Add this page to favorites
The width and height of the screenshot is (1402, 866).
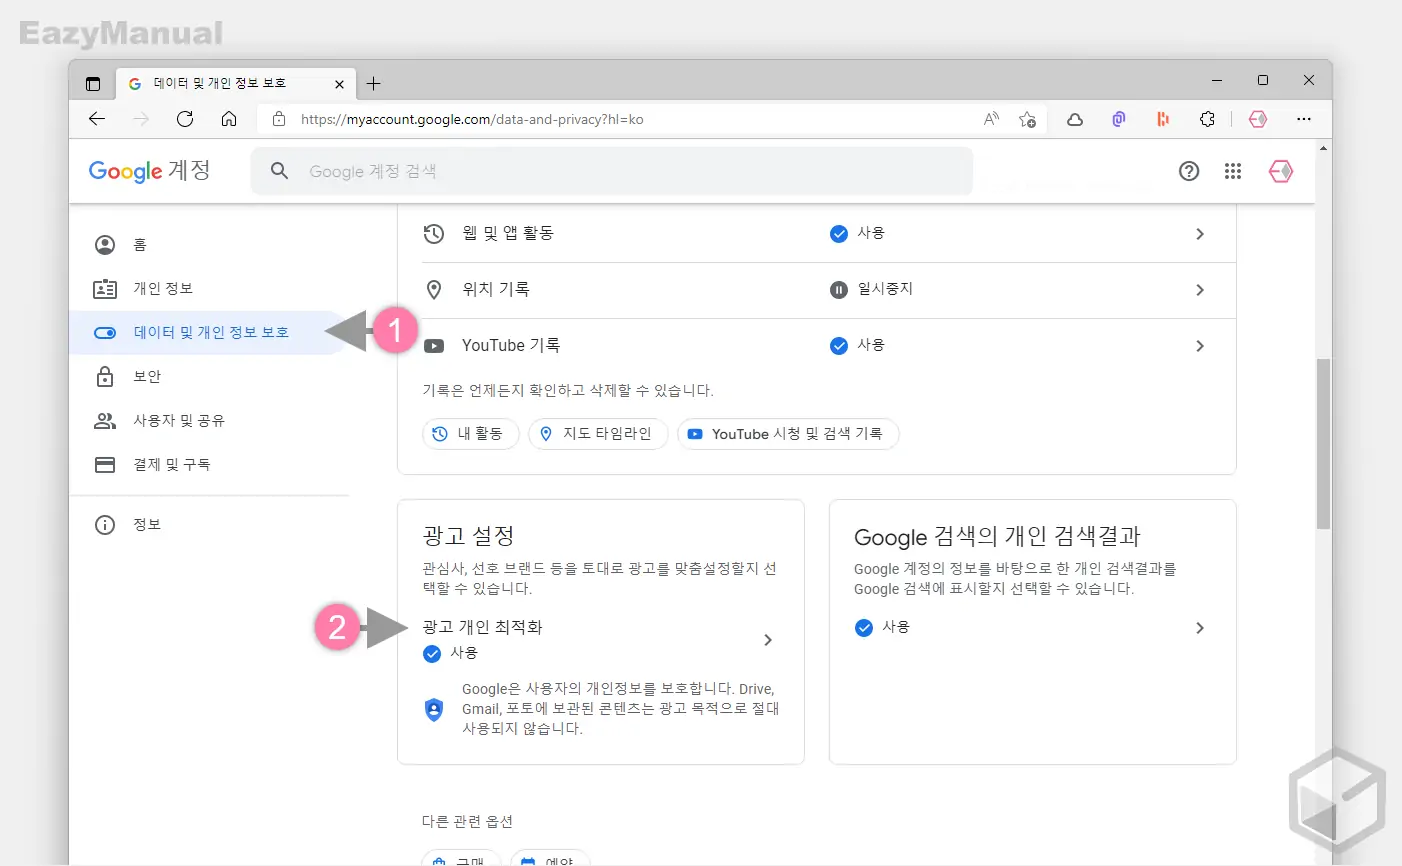coord(1027,119)
